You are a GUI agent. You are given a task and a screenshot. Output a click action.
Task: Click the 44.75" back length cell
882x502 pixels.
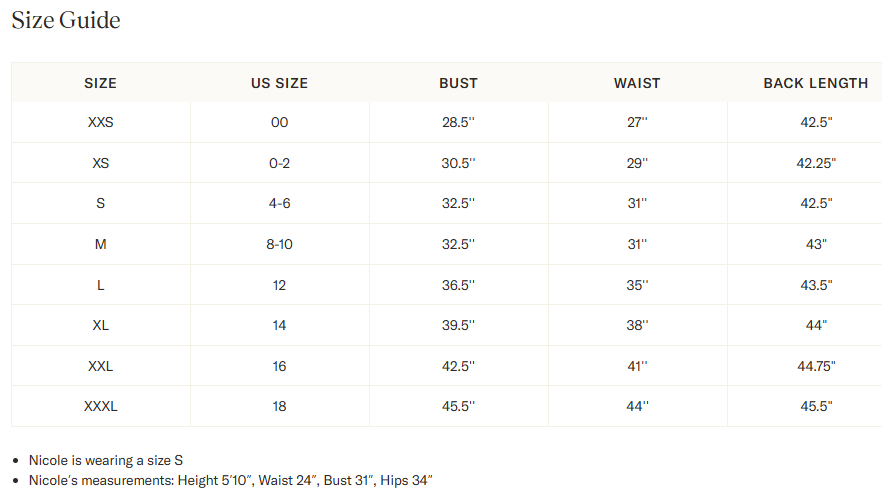815,366
